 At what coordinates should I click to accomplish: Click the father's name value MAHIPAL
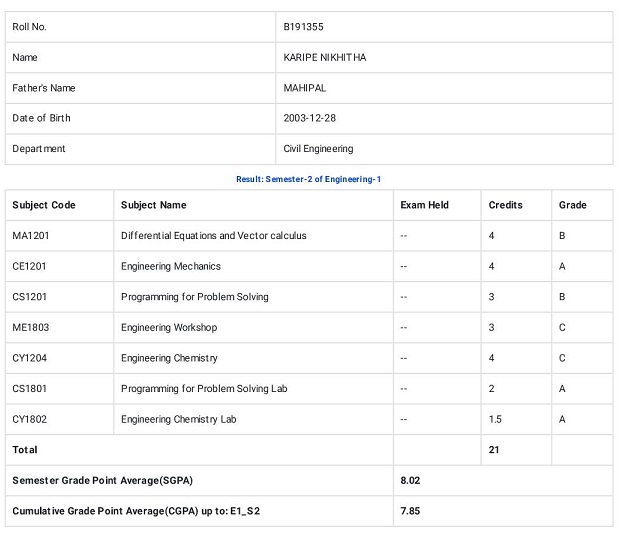coord(305,88)
